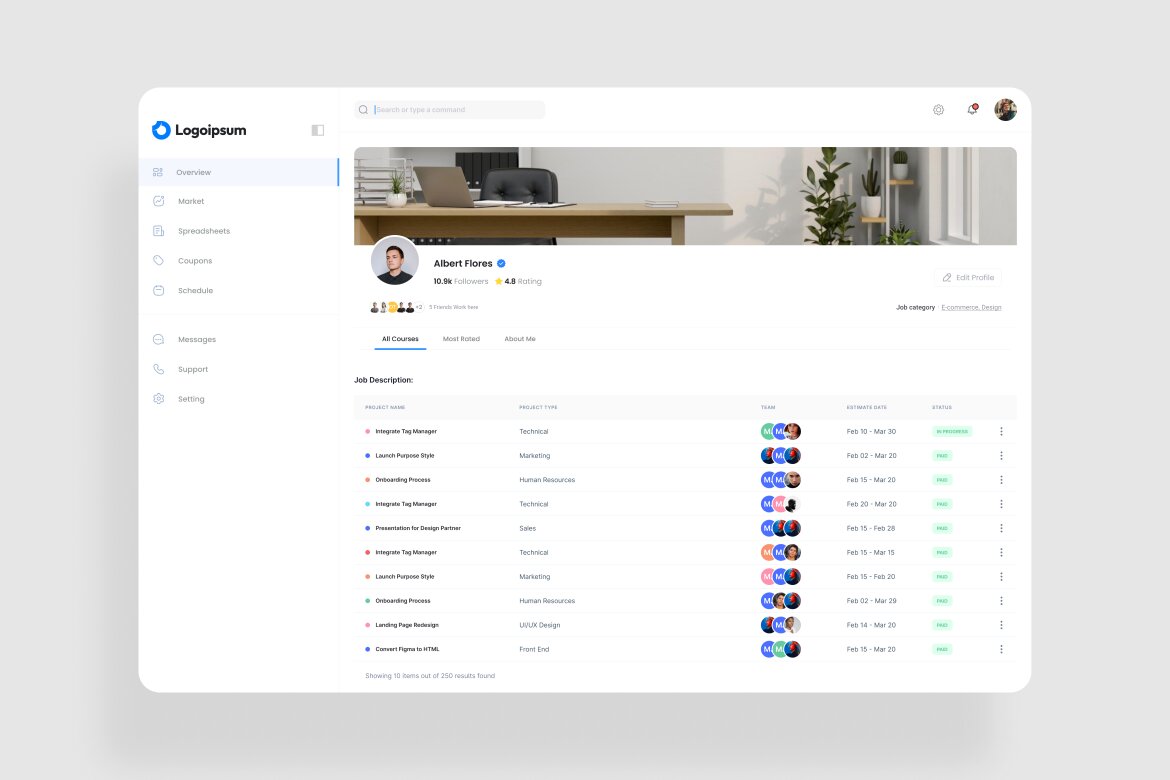The width and height of the screenshot is (1170, 780).
Task: Select the Overview icon in the sidebar
Action: click(157, 172)
